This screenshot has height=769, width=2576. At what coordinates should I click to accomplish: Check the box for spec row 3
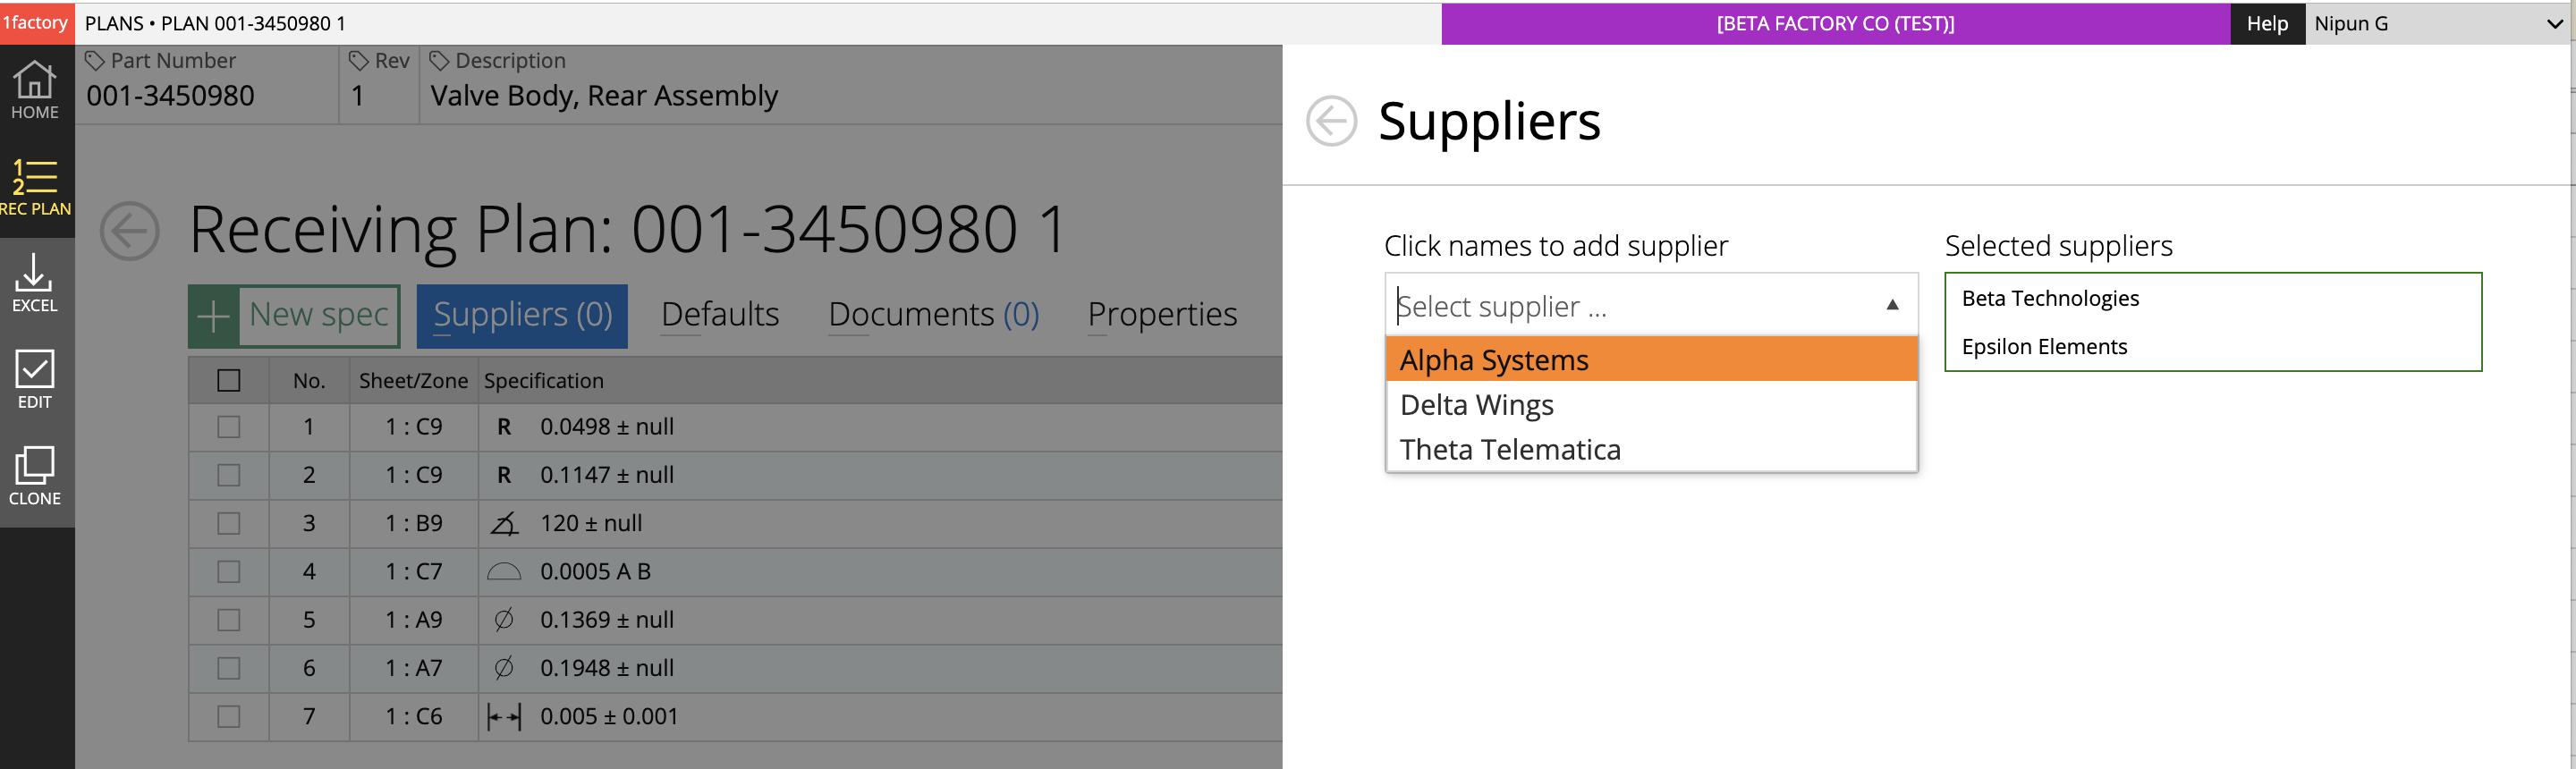click(229, 524)
